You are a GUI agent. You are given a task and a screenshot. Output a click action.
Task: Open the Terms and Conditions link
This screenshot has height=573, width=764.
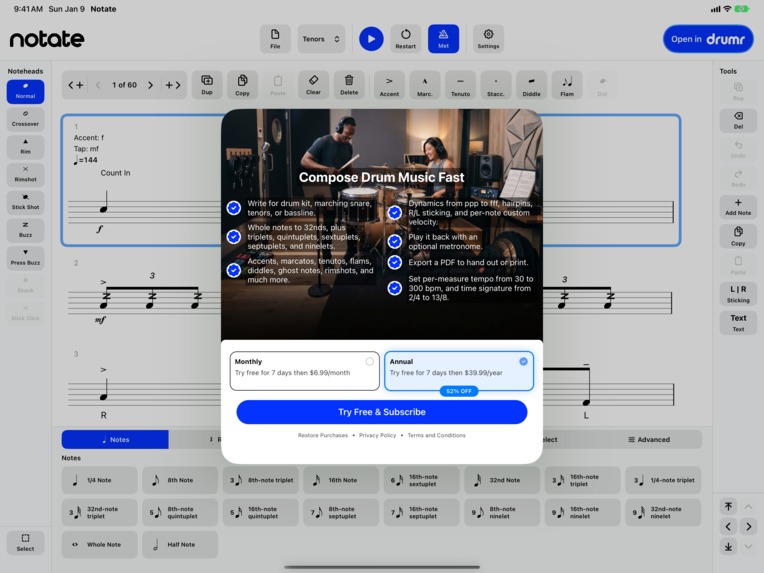[x=436, y=436]
